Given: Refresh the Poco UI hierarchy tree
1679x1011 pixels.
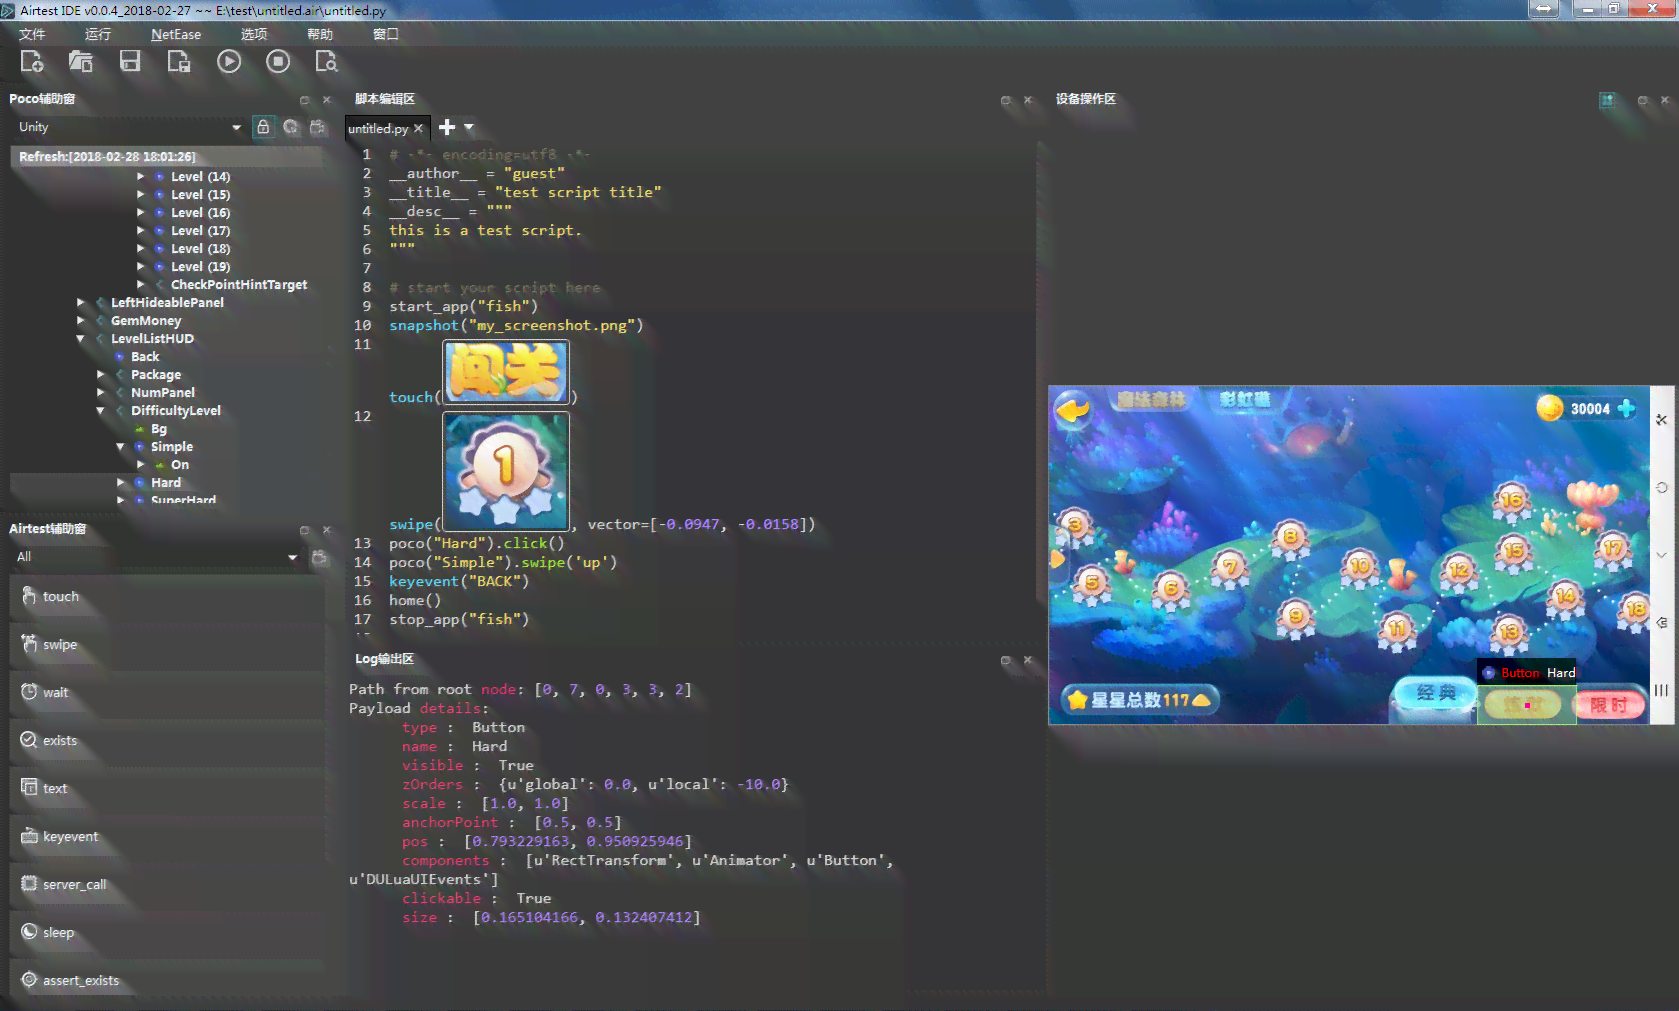Looking at the screenshot, I should tap(290, 127).
